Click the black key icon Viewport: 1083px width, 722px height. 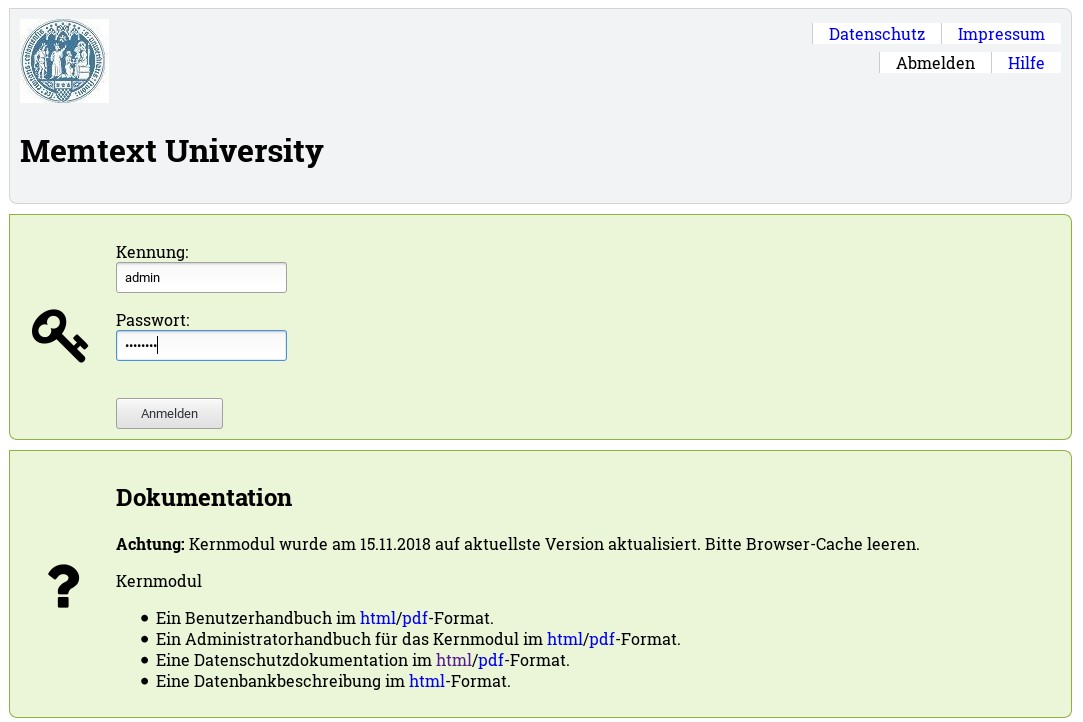click(x=59, y=335)
